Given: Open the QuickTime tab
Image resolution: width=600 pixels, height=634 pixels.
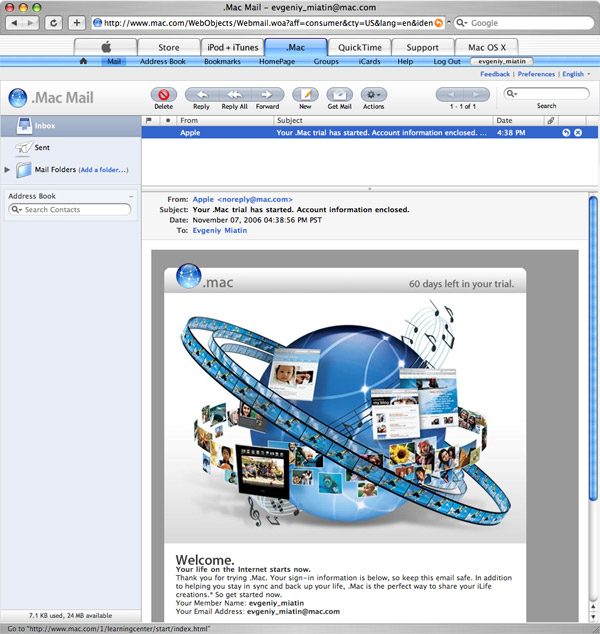Looking at the screenshot, I should [x=360, y=47].
